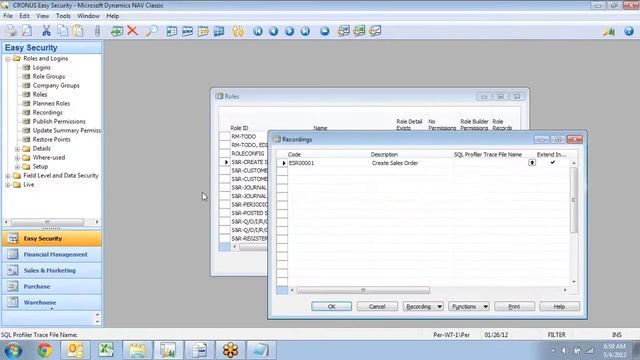The height and width of the screenshot is (360, 640).
Task: Select Planned Roles in the tree
Action: [x=51, y=103]
